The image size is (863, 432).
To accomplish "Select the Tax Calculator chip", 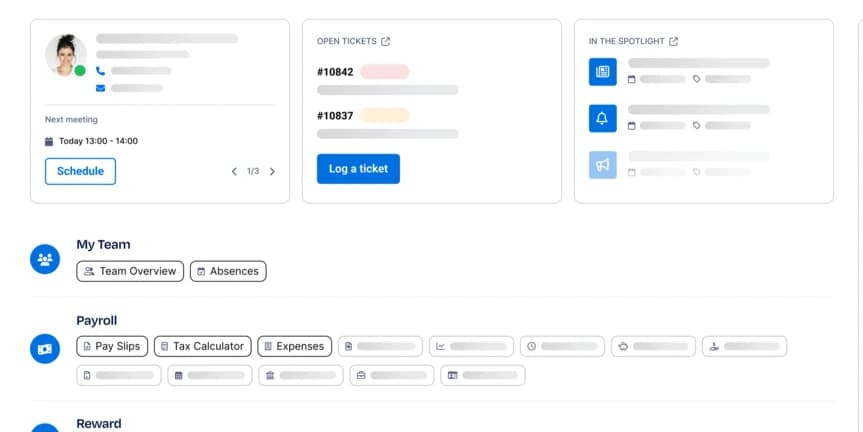I will tap(203, 347).
